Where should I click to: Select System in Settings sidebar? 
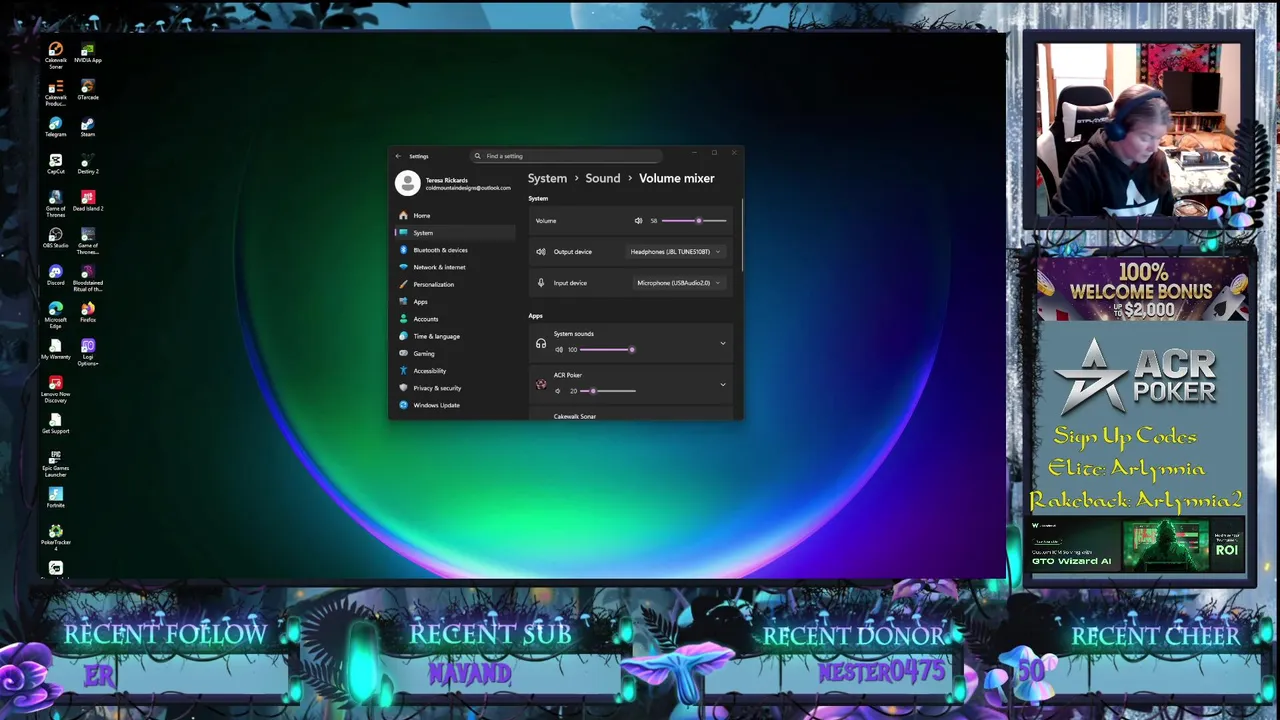455,233
